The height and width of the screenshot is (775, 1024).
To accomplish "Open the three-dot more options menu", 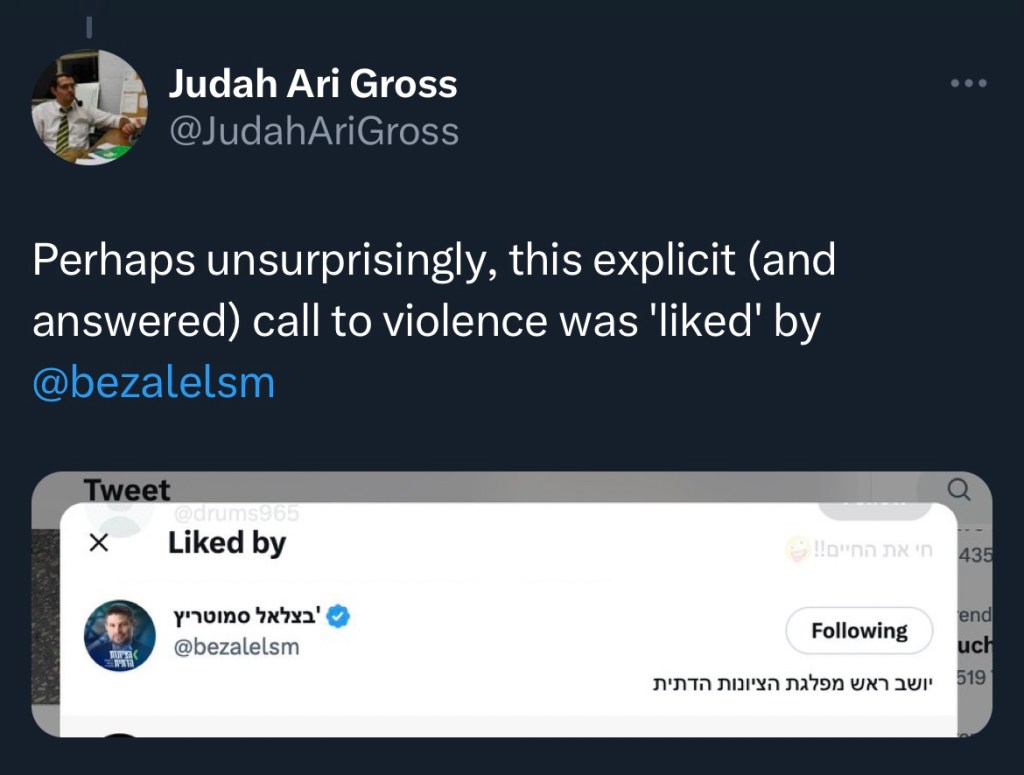I will point(968,84).
